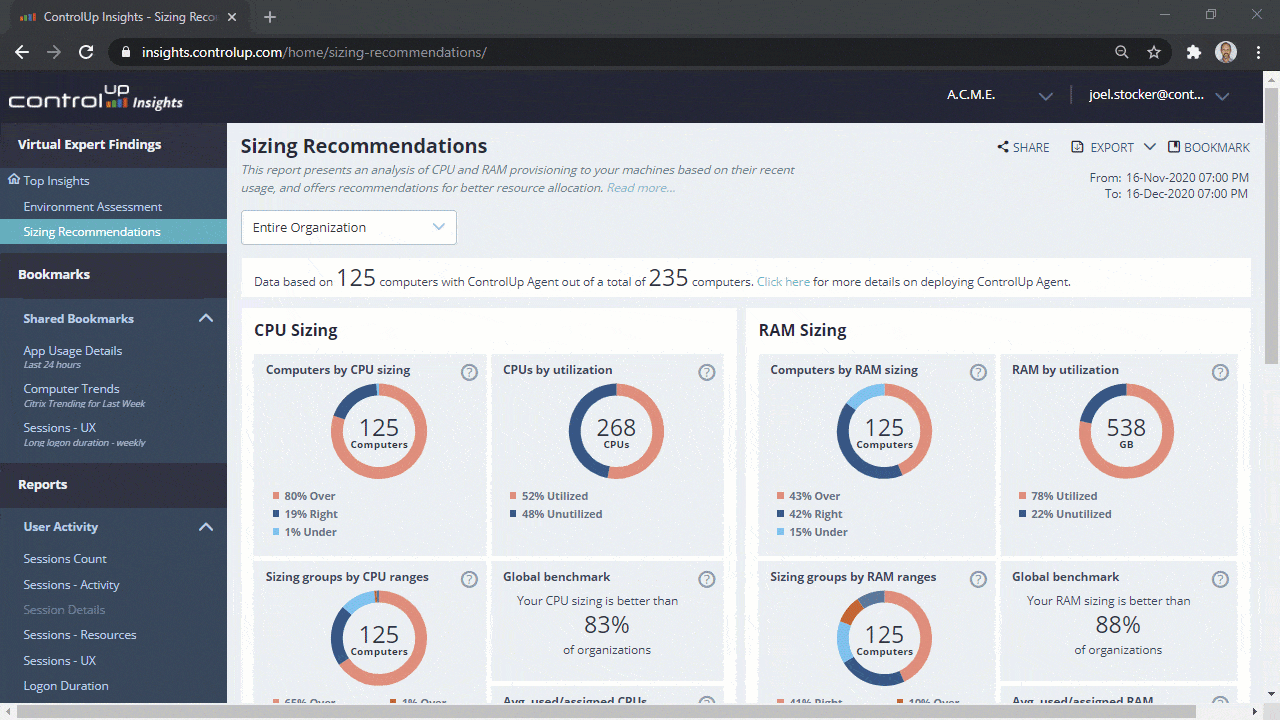Click the vertical page scrollbar
The height and width of the screenshot is (720, 1280).
point(1271,225)
